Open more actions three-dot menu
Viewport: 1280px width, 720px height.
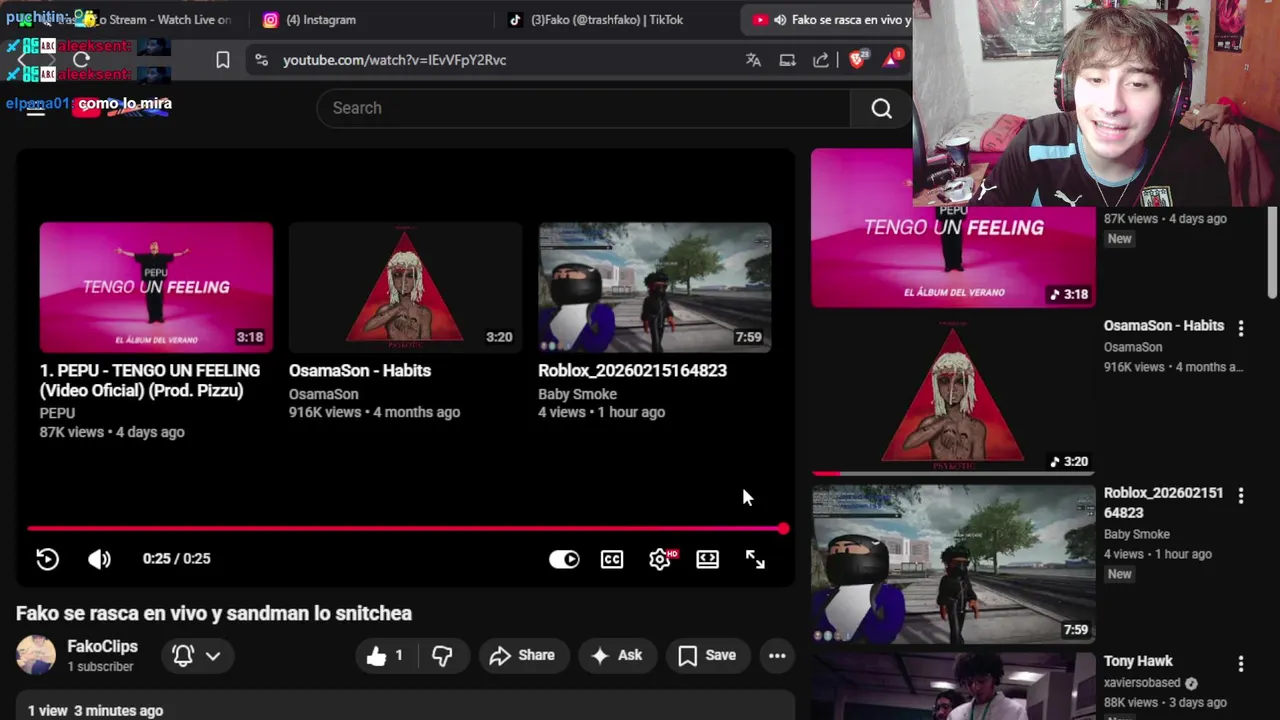pyautogui.click(x=777, y=656)
